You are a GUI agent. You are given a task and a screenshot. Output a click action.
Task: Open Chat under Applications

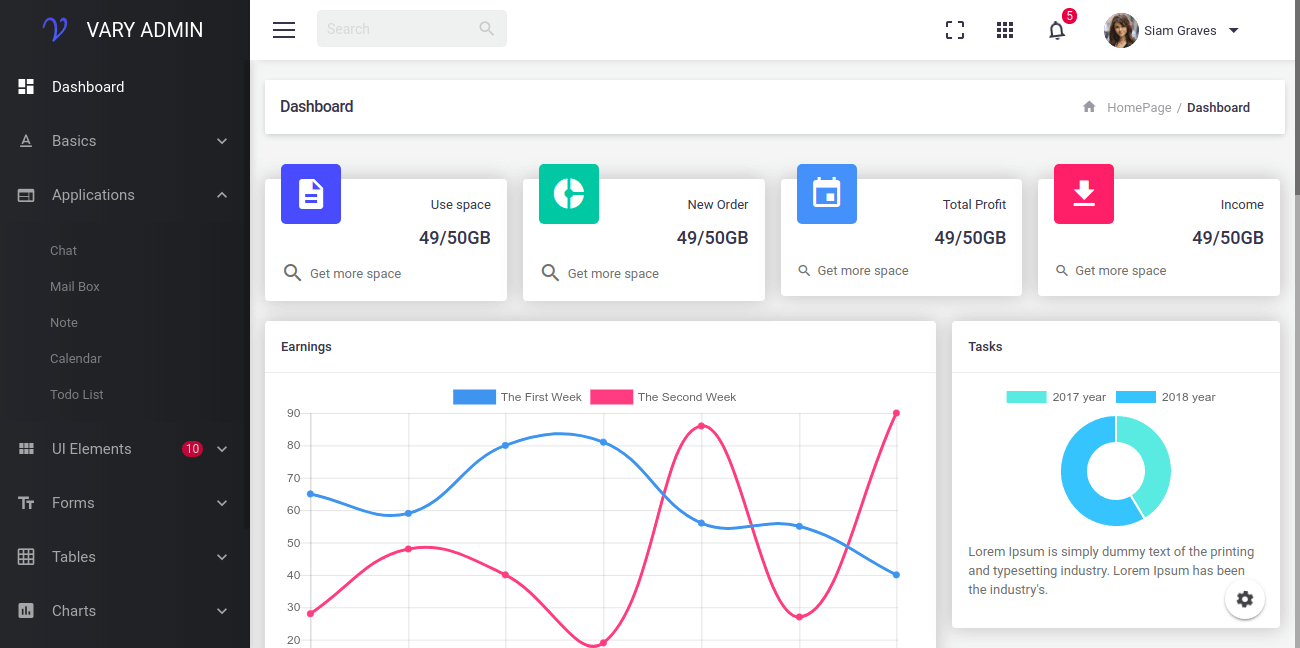point(63,251)
